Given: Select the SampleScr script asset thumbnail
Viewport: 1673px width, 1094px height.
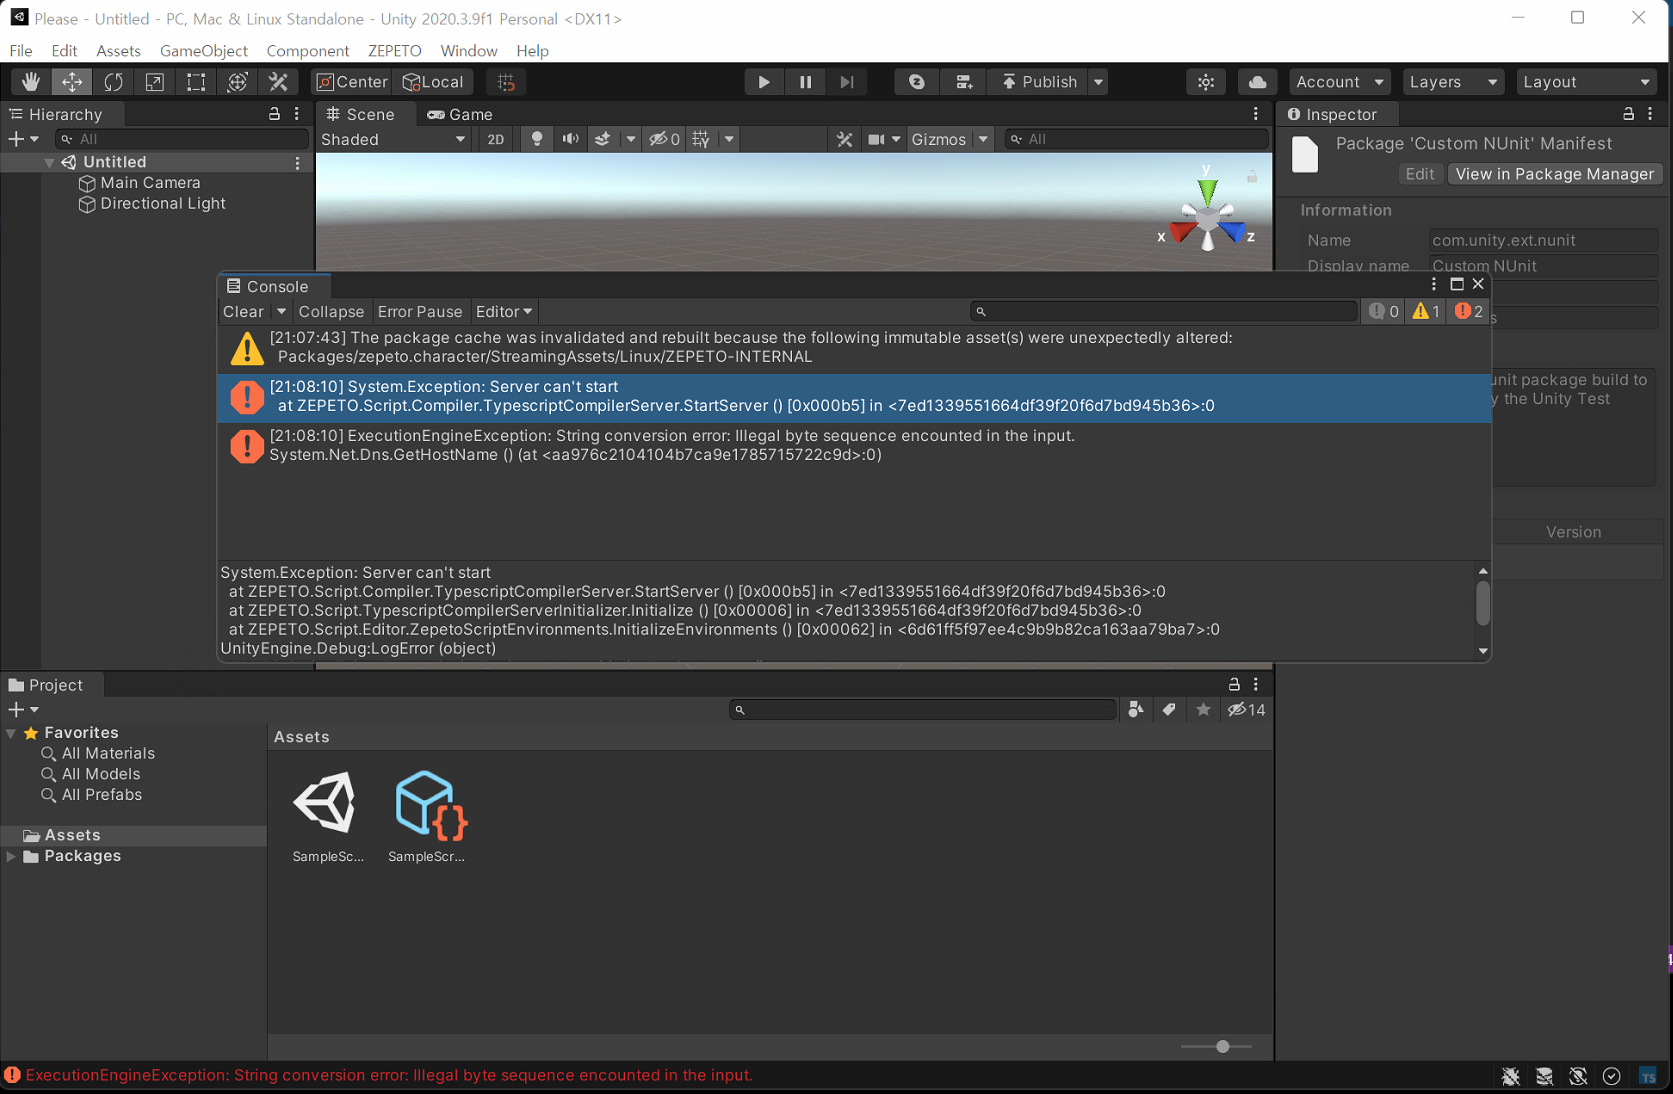Looking at the screenshot, I should tap(427, 805).
